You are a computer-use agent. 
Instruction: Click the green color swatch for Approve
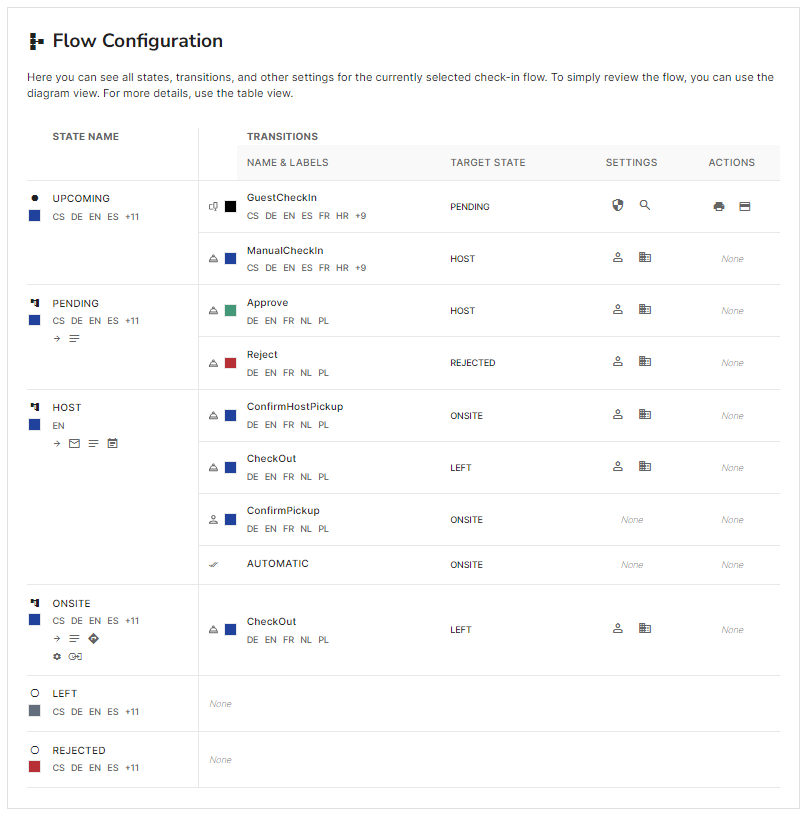pyautogui.click(x=230, y=311)
